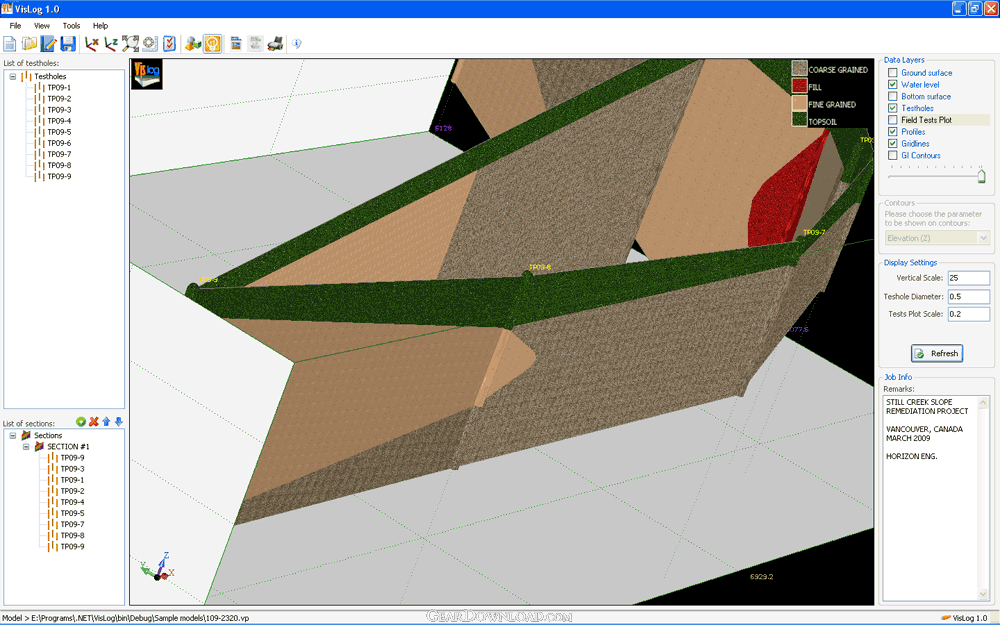Uncheck the Gridlines data layer

pyautogui.click(x=893, y=143)
